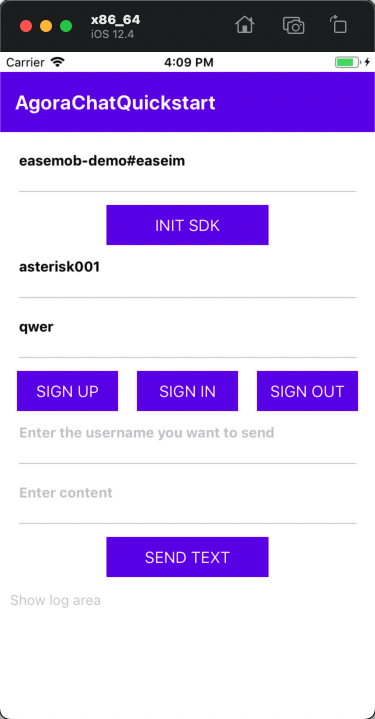Screen dimensions: 375x719
Task: Maximize the simulator with the green button
Action: click(x=66, y=26)
